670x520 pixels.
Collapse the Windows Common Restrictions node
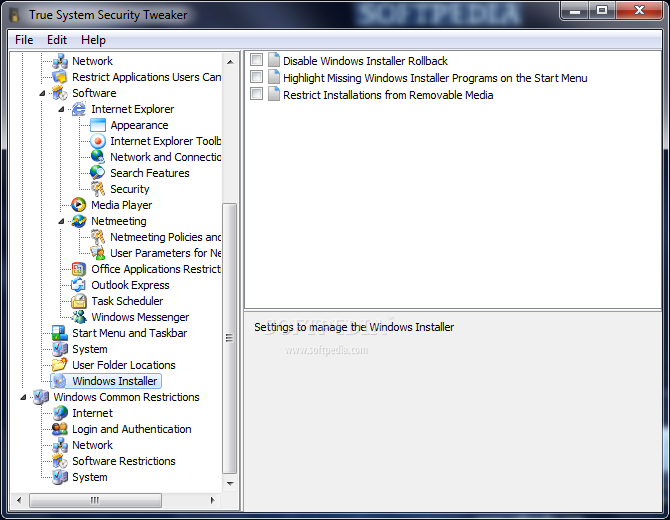point(24,397)
